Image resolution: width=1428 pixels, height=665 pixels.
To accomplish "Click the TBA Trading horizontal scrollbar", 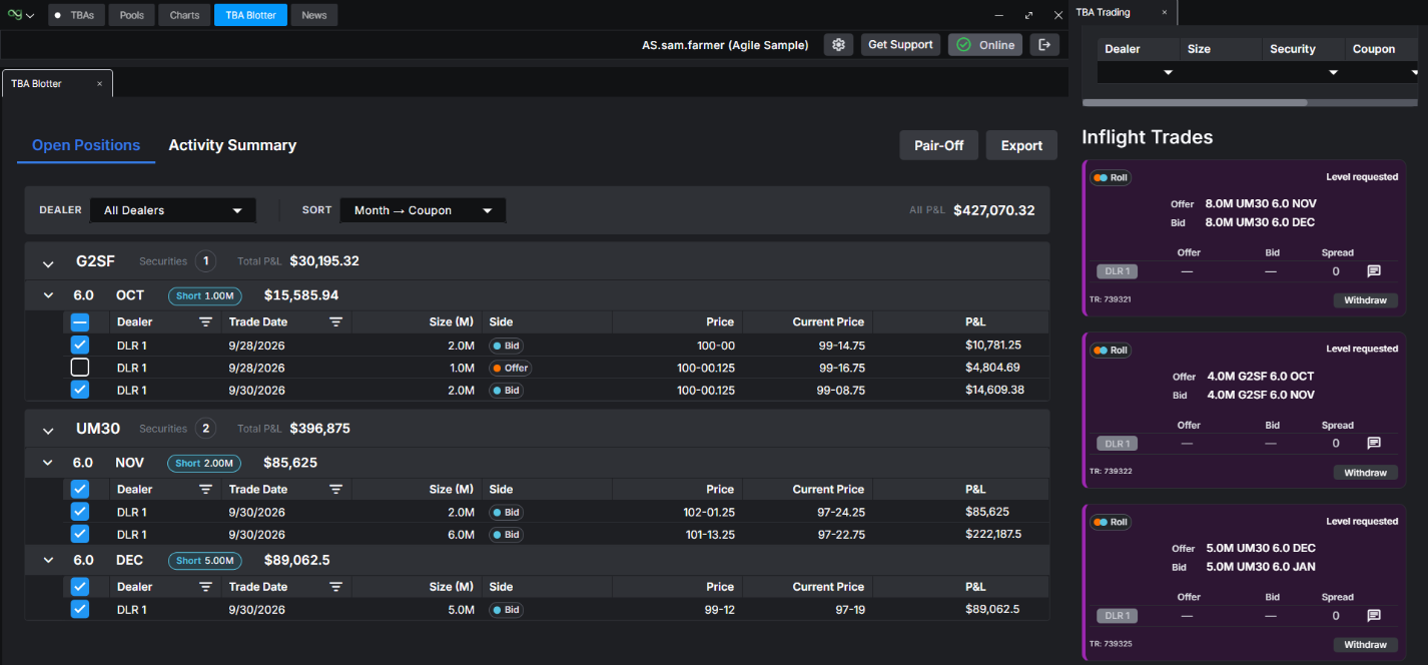I will point(1195,102).
